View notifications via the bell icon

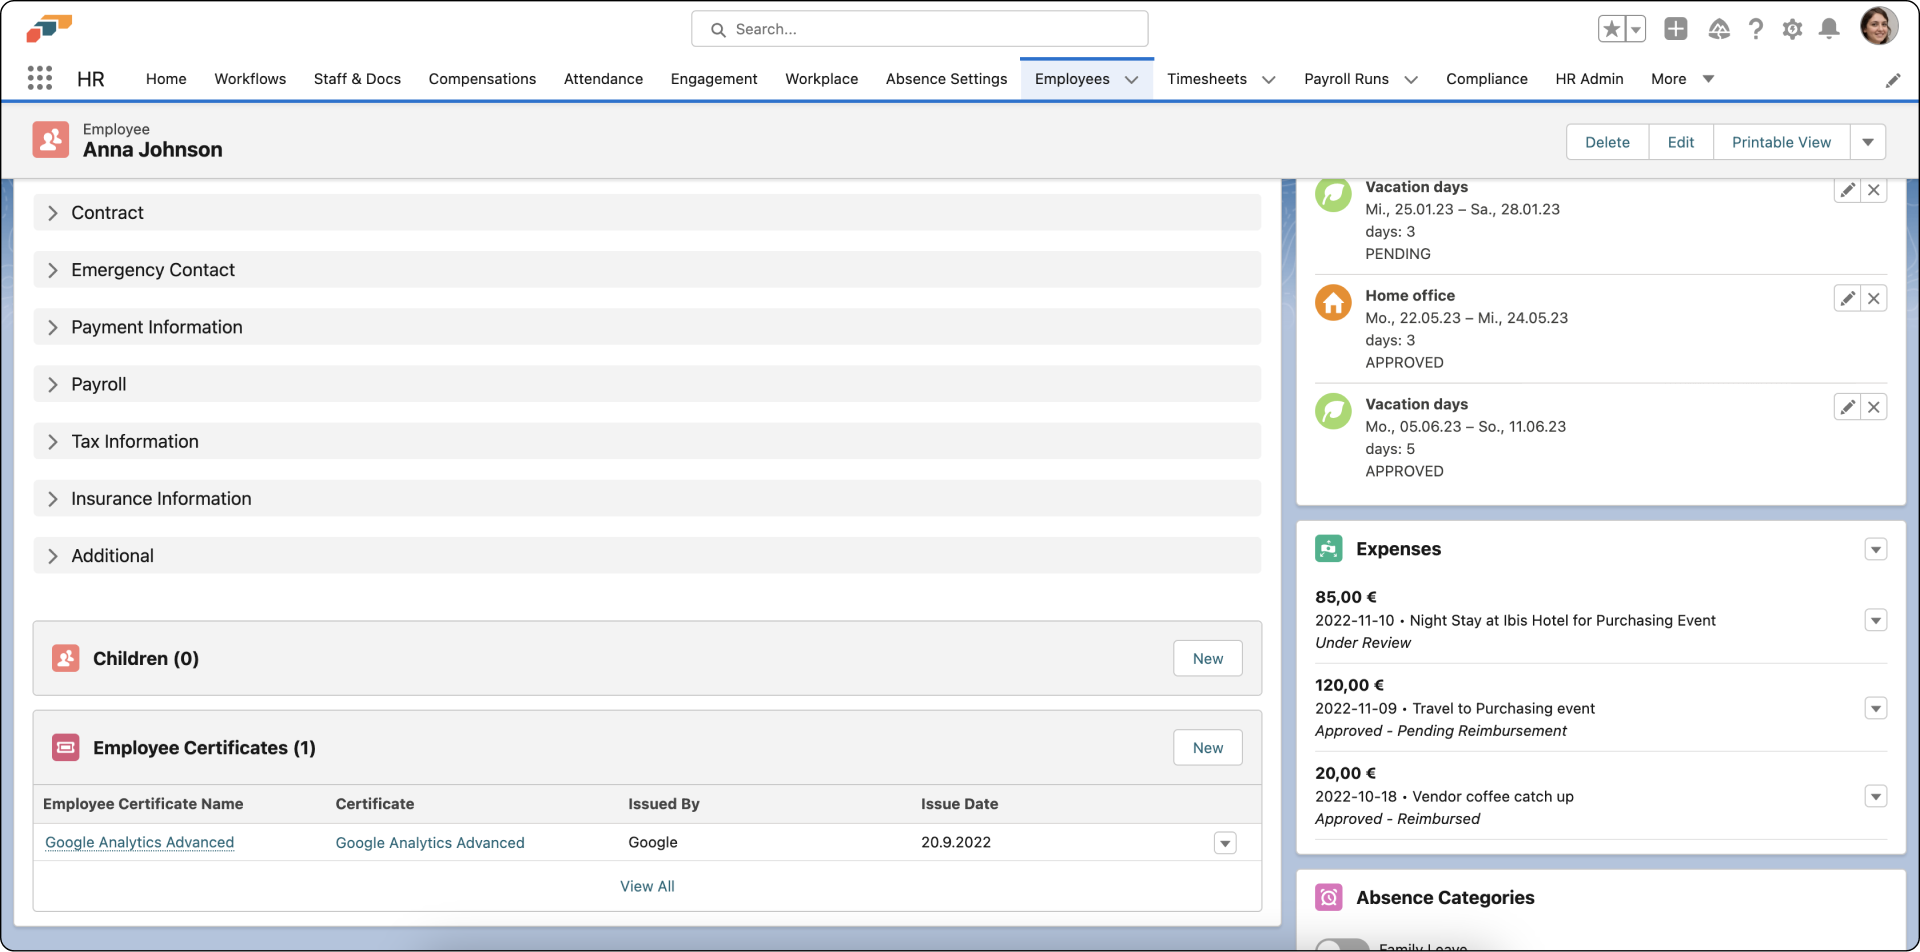pyautogui.click(x=1829, y=29)
